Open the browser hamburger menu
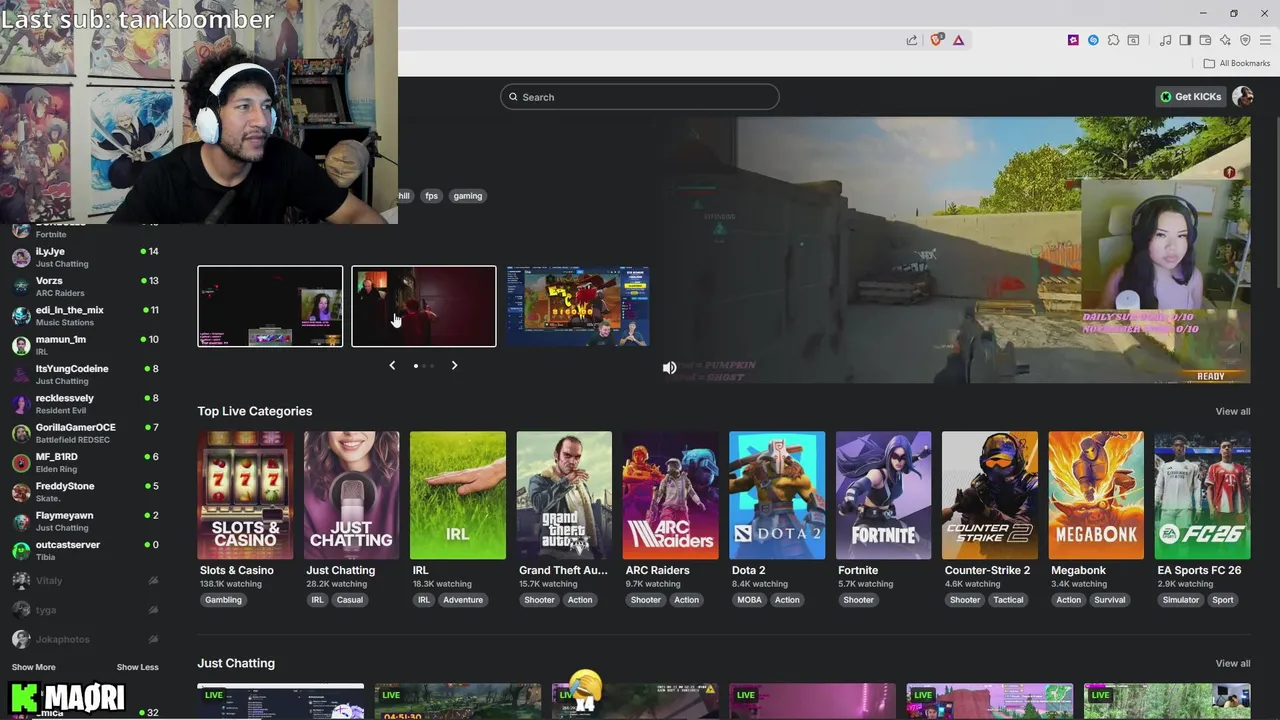Viewport: 1280px width, 720px height. (1265, 40)
